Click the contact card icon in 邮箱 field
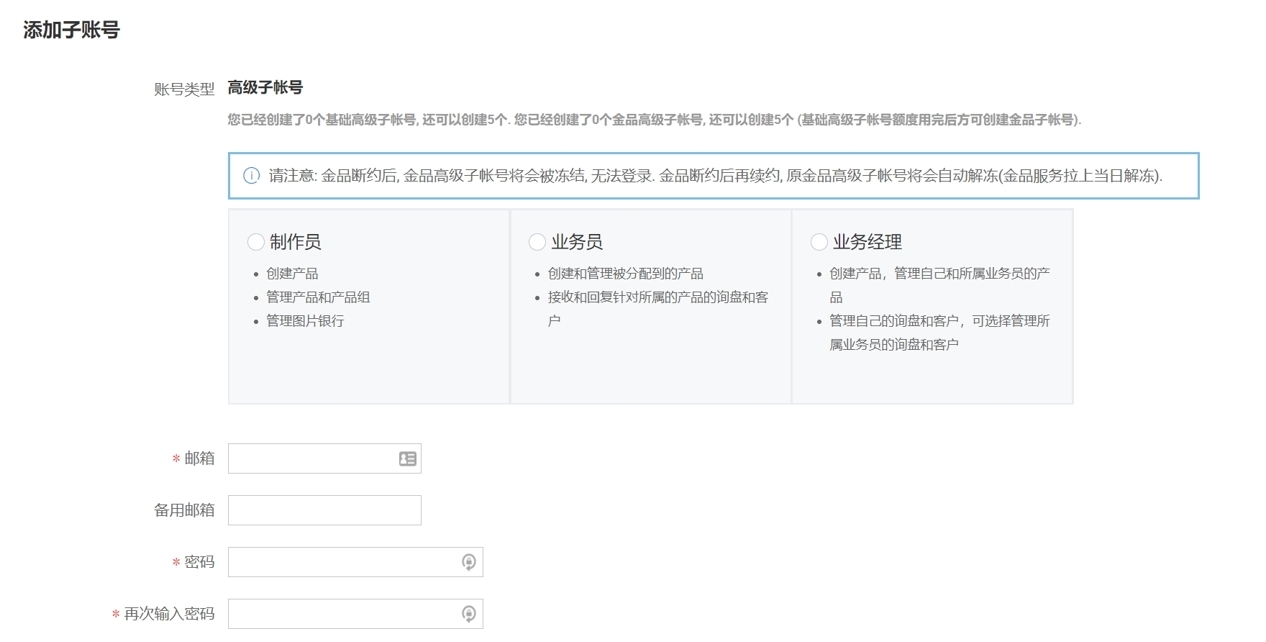The image size is (1266, 642). pyautogui.click(x=407, y=458)
